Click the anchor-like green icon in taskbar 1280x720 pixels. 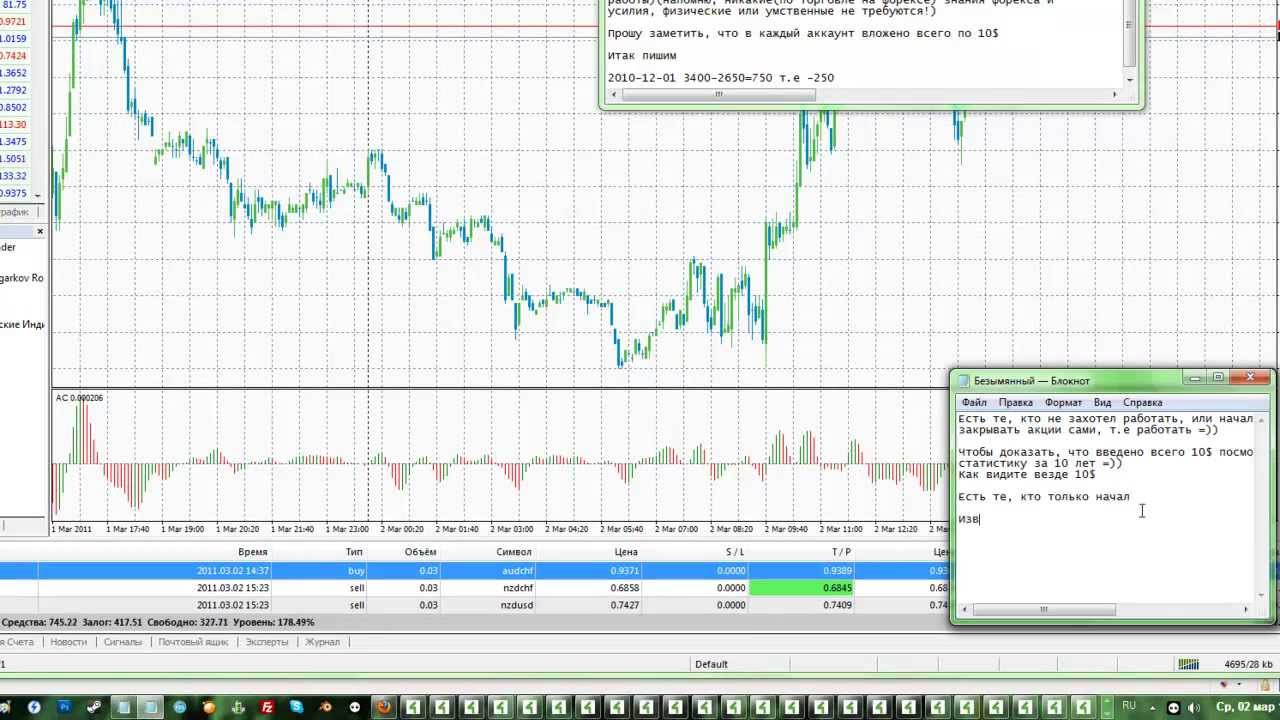[238, 707]
